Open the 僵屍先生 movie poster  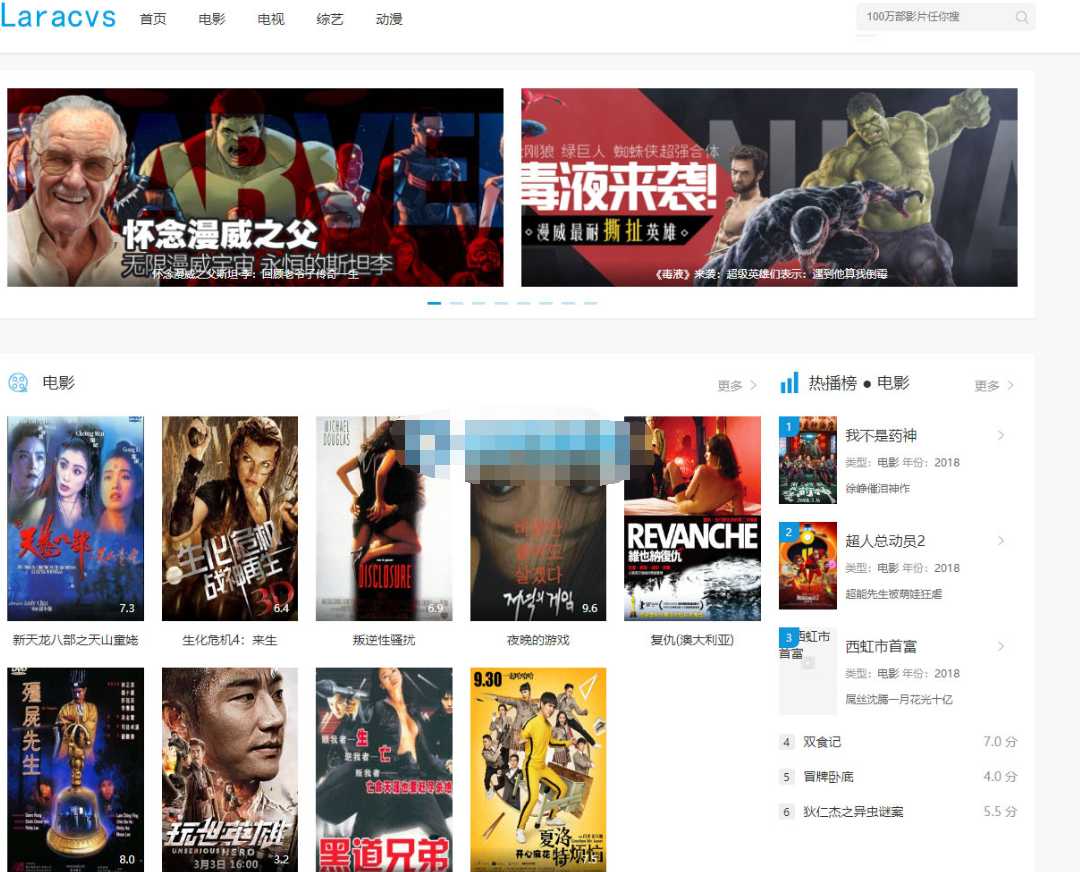click(x=76, y=769)
